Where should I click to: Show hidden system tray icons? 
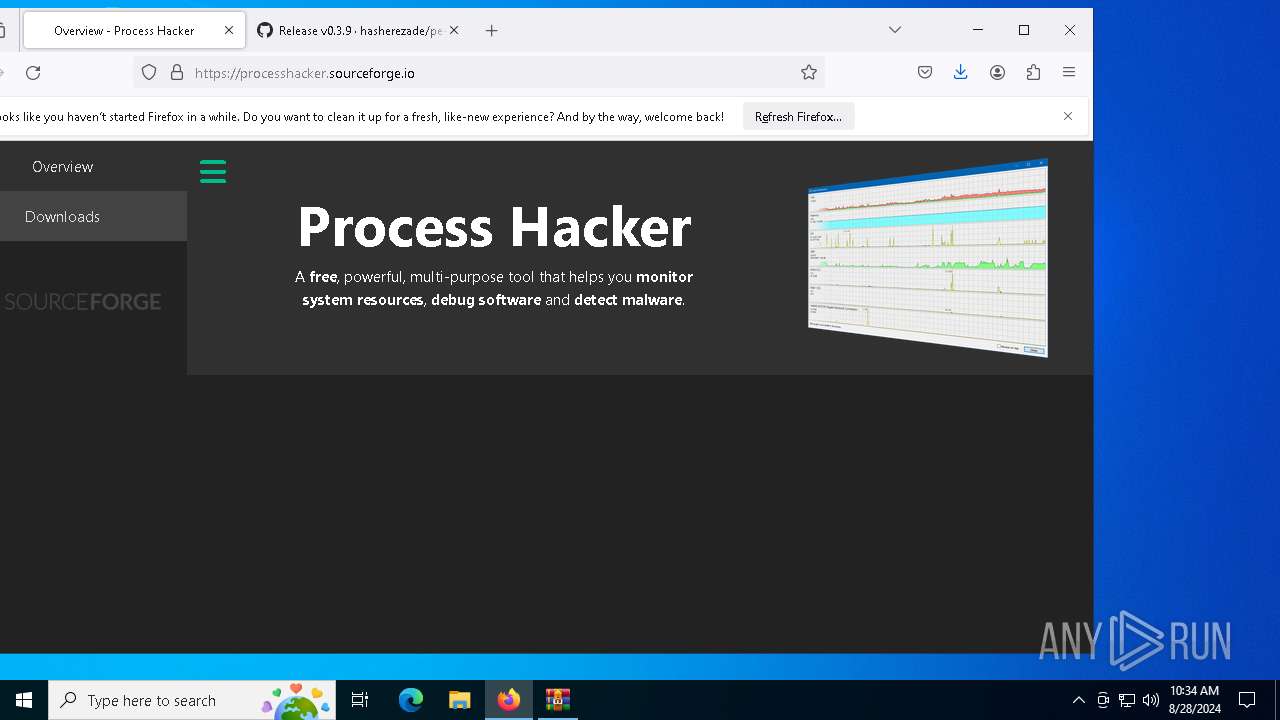coord(1078,700)
